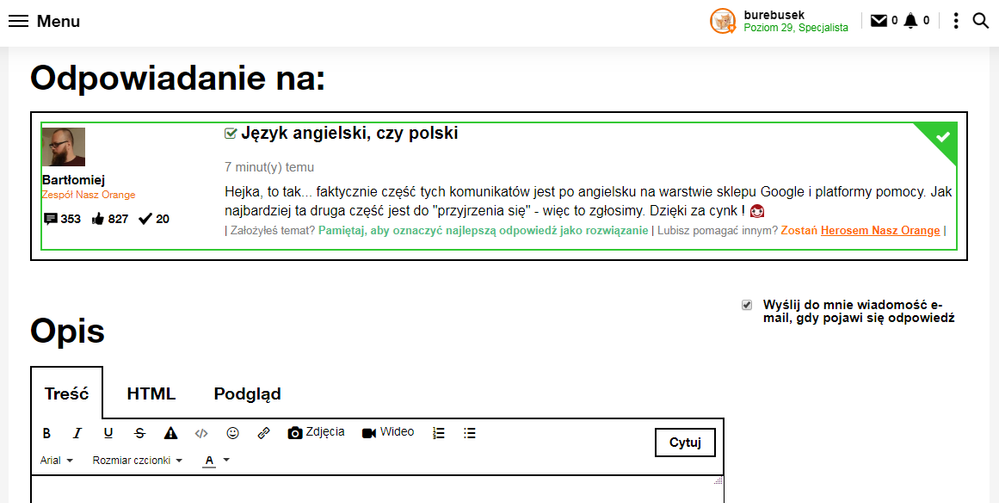
Task: Click the comments count icon showing 353
Action: point(50,219)
